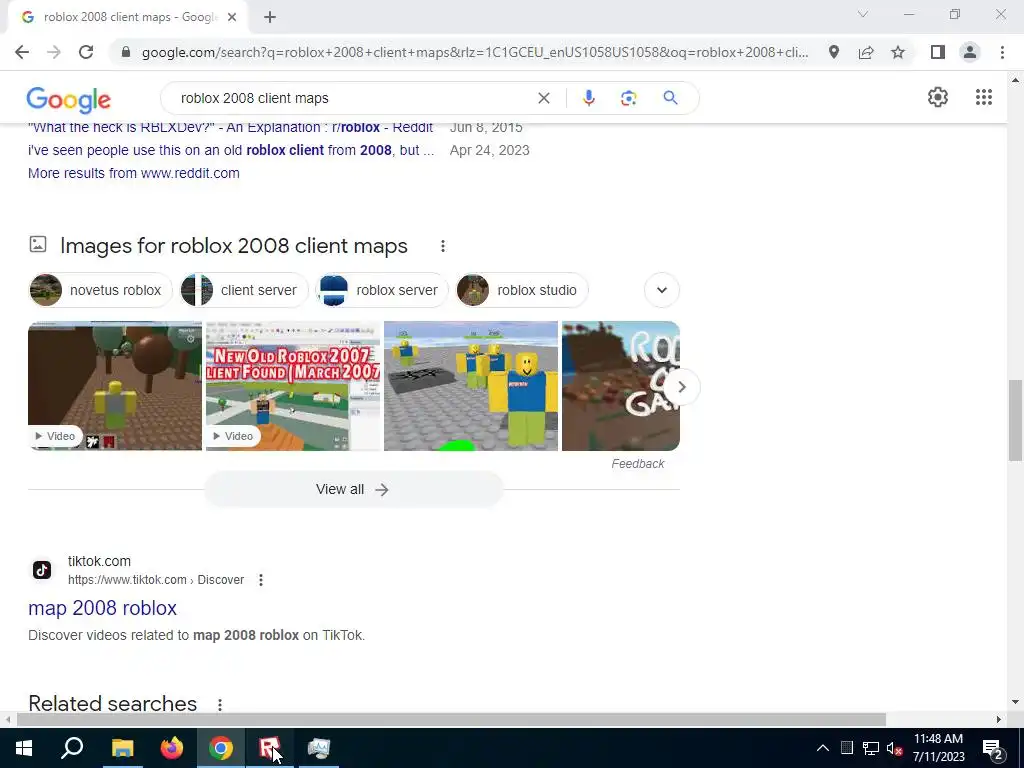The width and height of the screenshot is (1024, 768).
Task: Open Chrome tab search chevron
Action: coord(863,14)
